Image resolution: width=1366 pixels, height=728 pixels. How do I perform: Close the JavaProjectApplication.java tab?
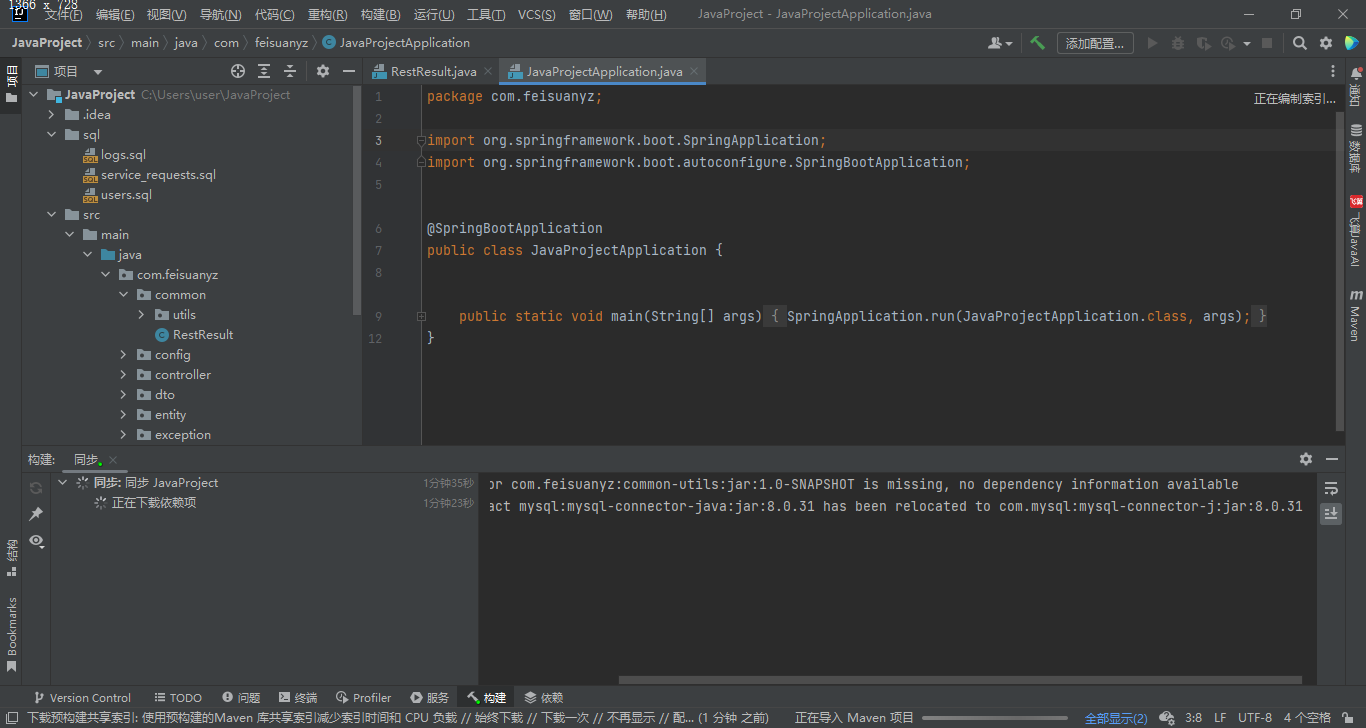click(x=694, y=72)
